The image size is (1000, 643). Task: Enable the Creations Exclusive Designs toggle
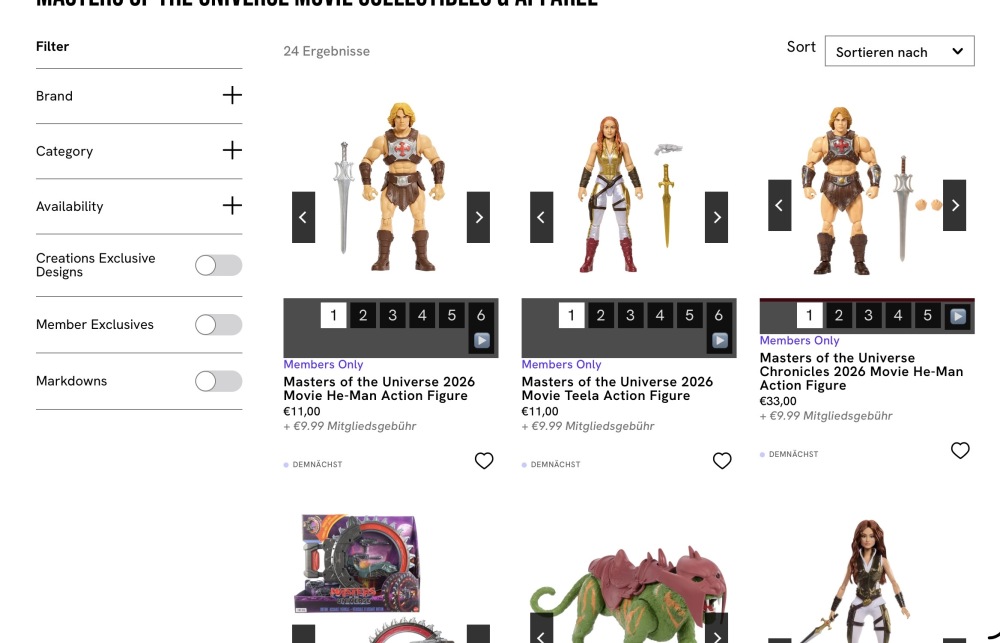(219, 265)
